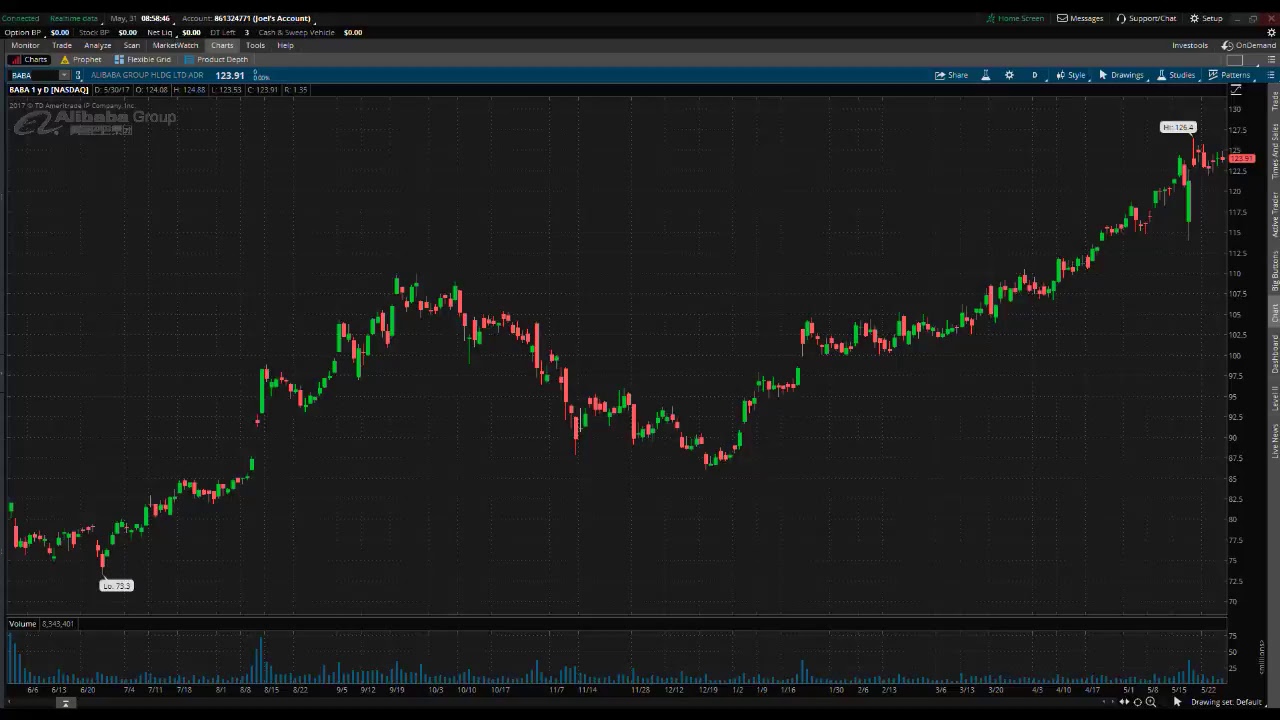This screenshot has width=1280, height=720.
Task: Select the Charts main tab
Action: tap(222, 45)
